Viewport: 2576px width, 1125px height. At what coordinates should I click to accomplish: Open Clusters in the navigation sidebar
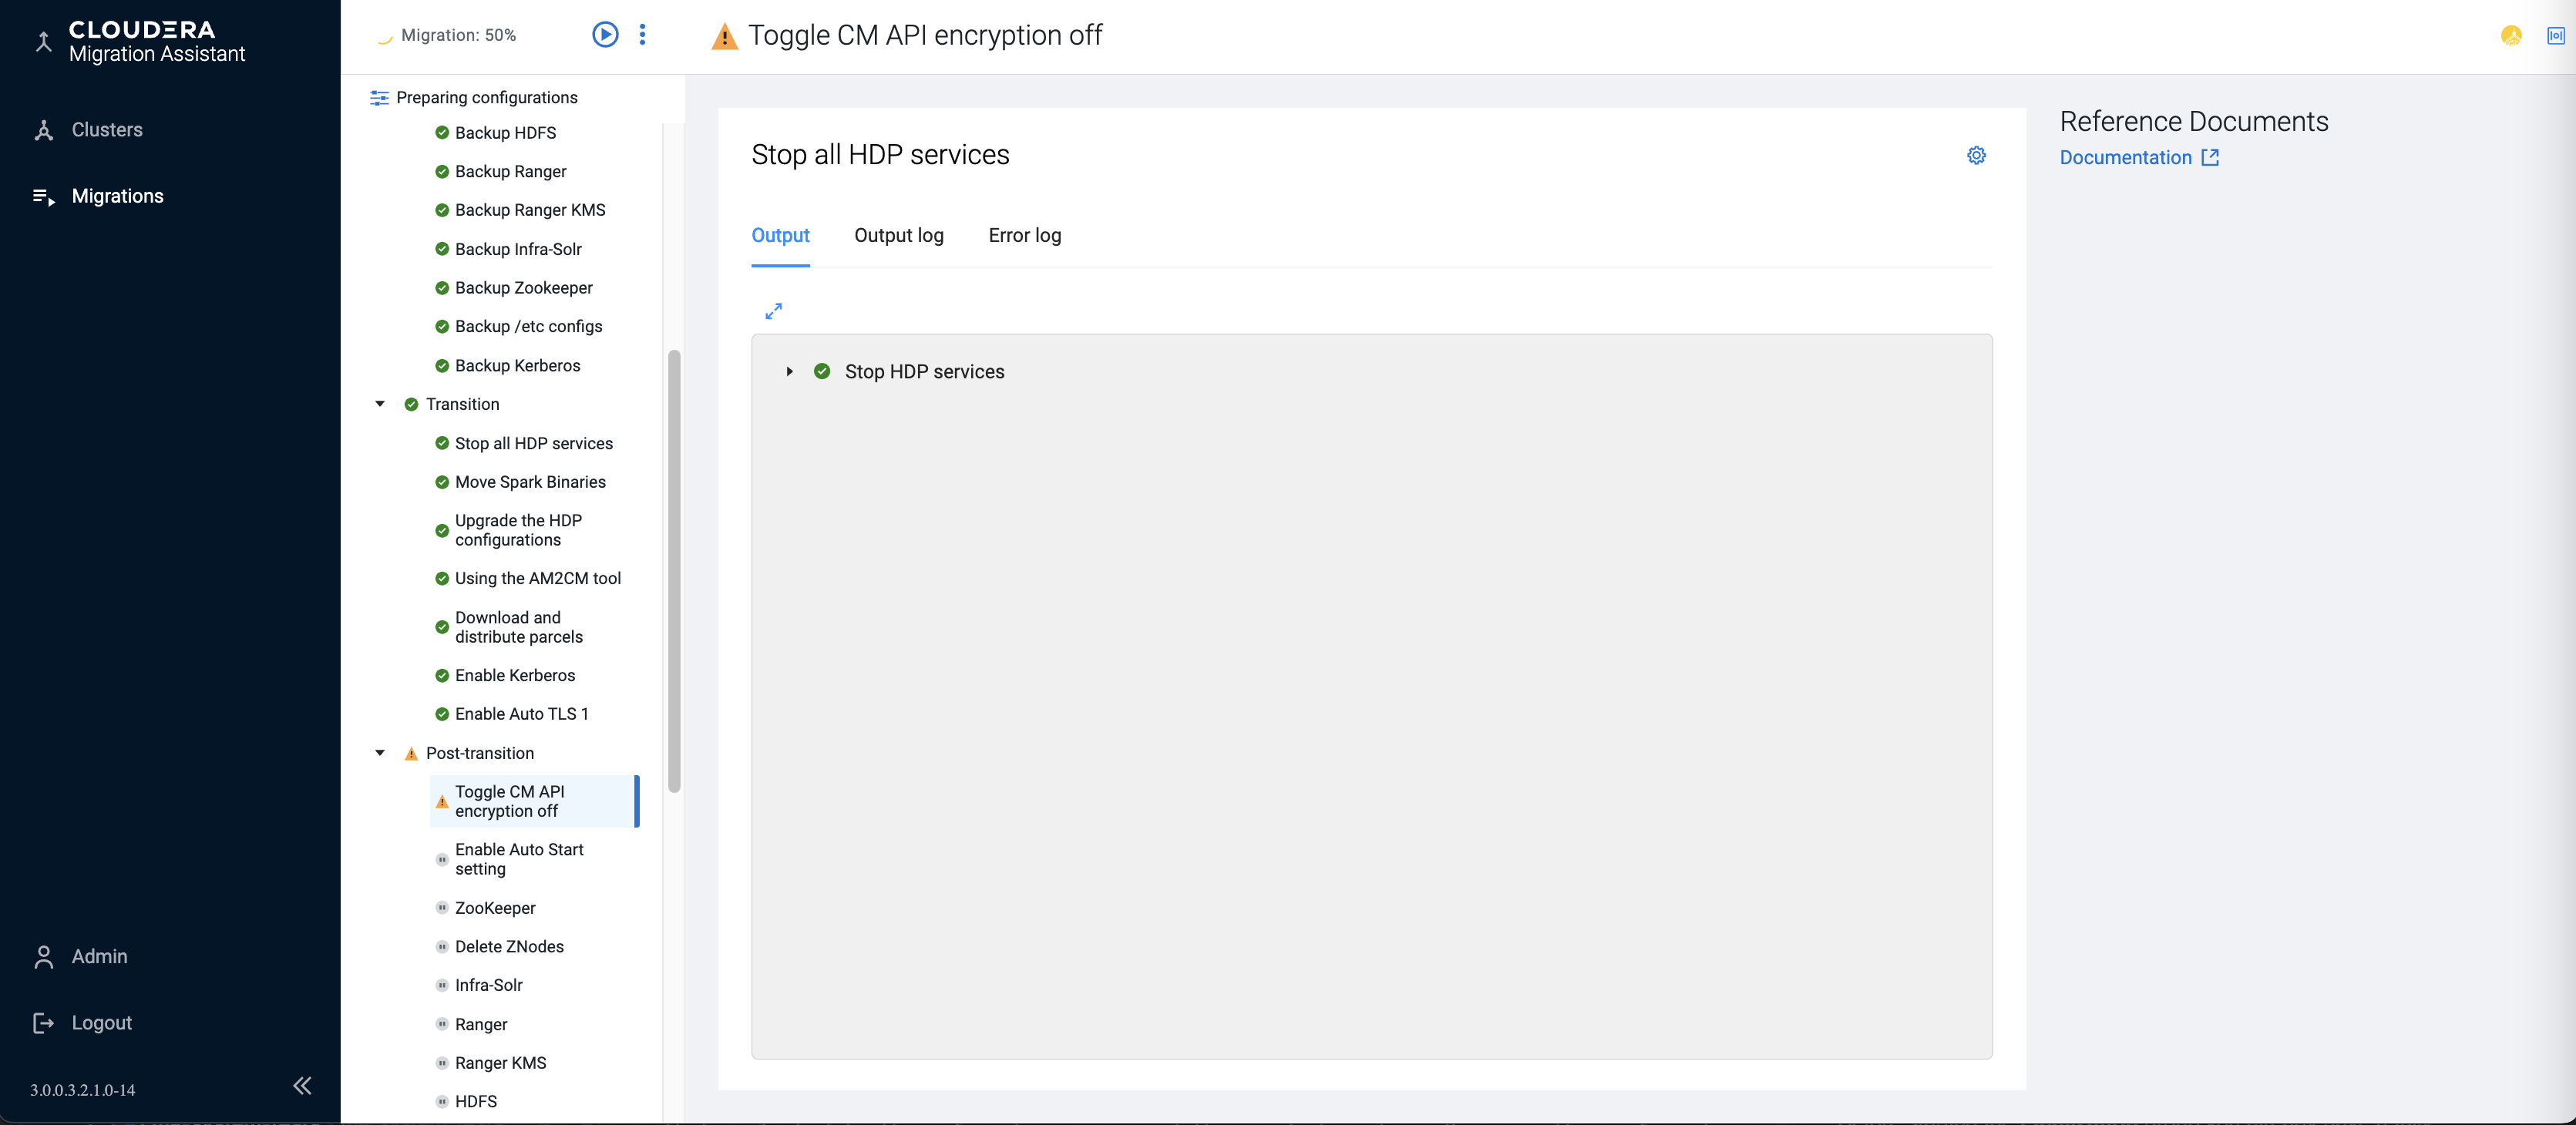click(x=107, y=130)
